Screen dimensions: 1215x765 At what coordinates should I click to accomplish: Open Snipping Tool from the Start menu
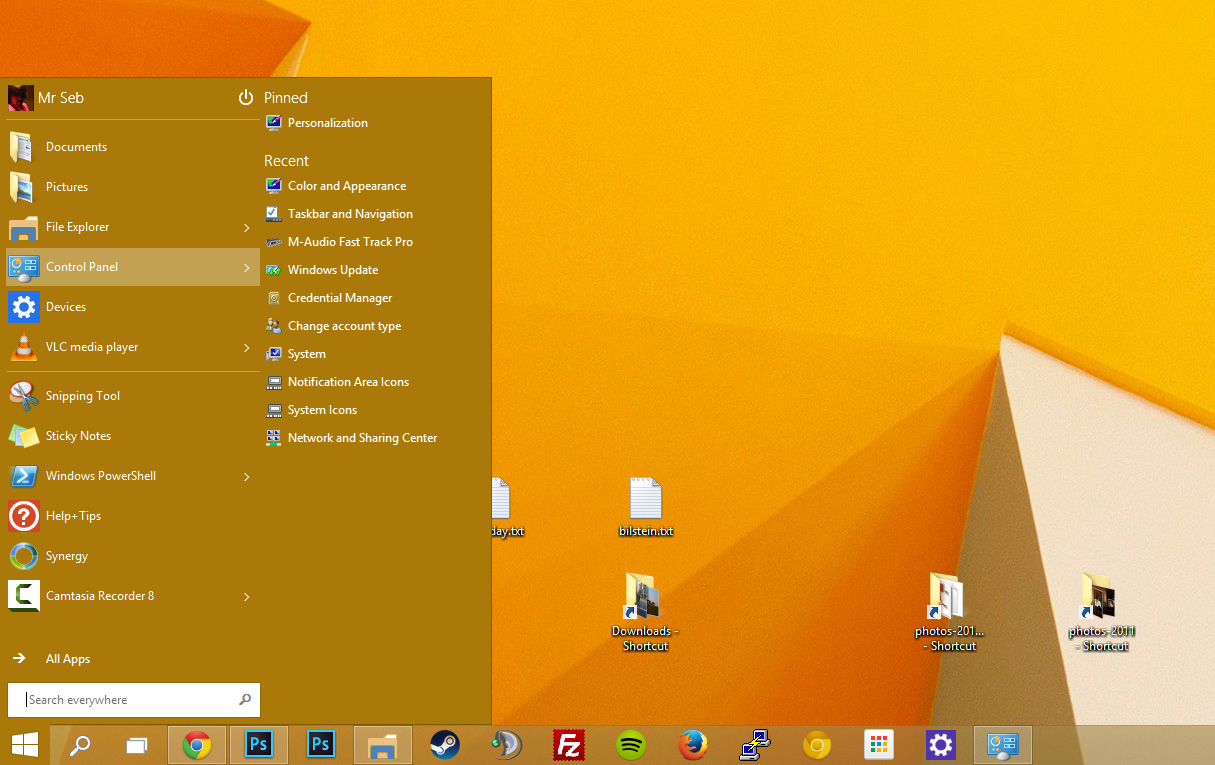[x=83, y=396]
